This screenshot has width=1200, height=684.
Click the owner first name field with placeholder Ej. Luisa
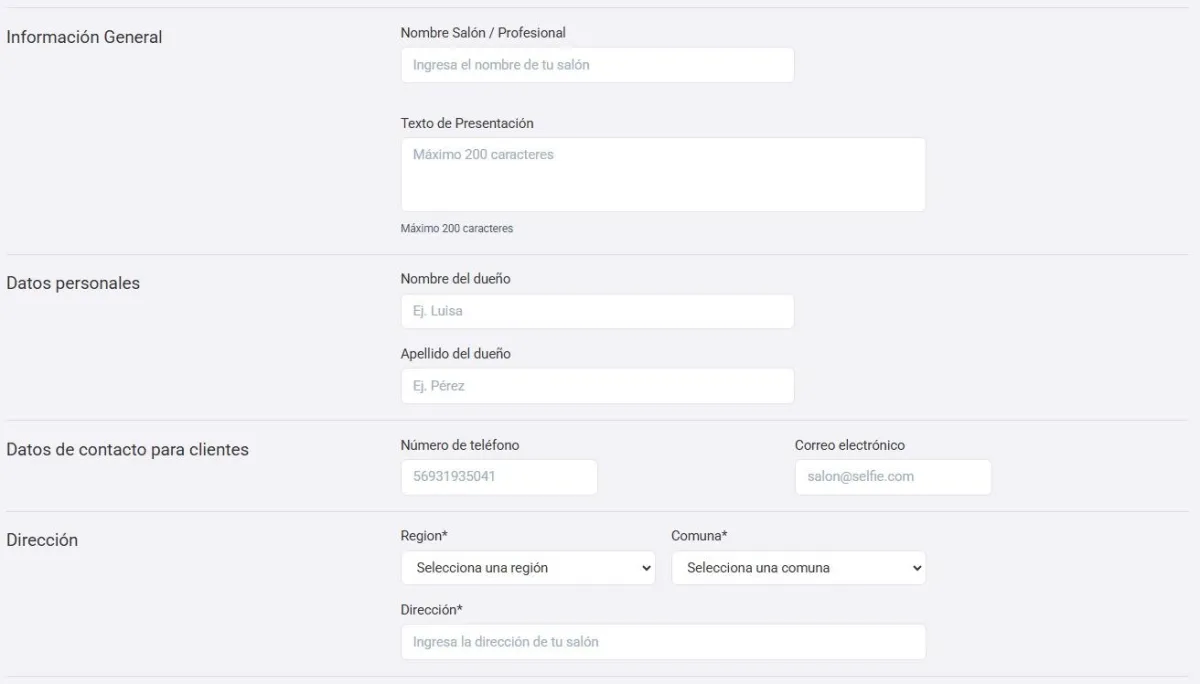pyautogui.click(x=597, y=311)
